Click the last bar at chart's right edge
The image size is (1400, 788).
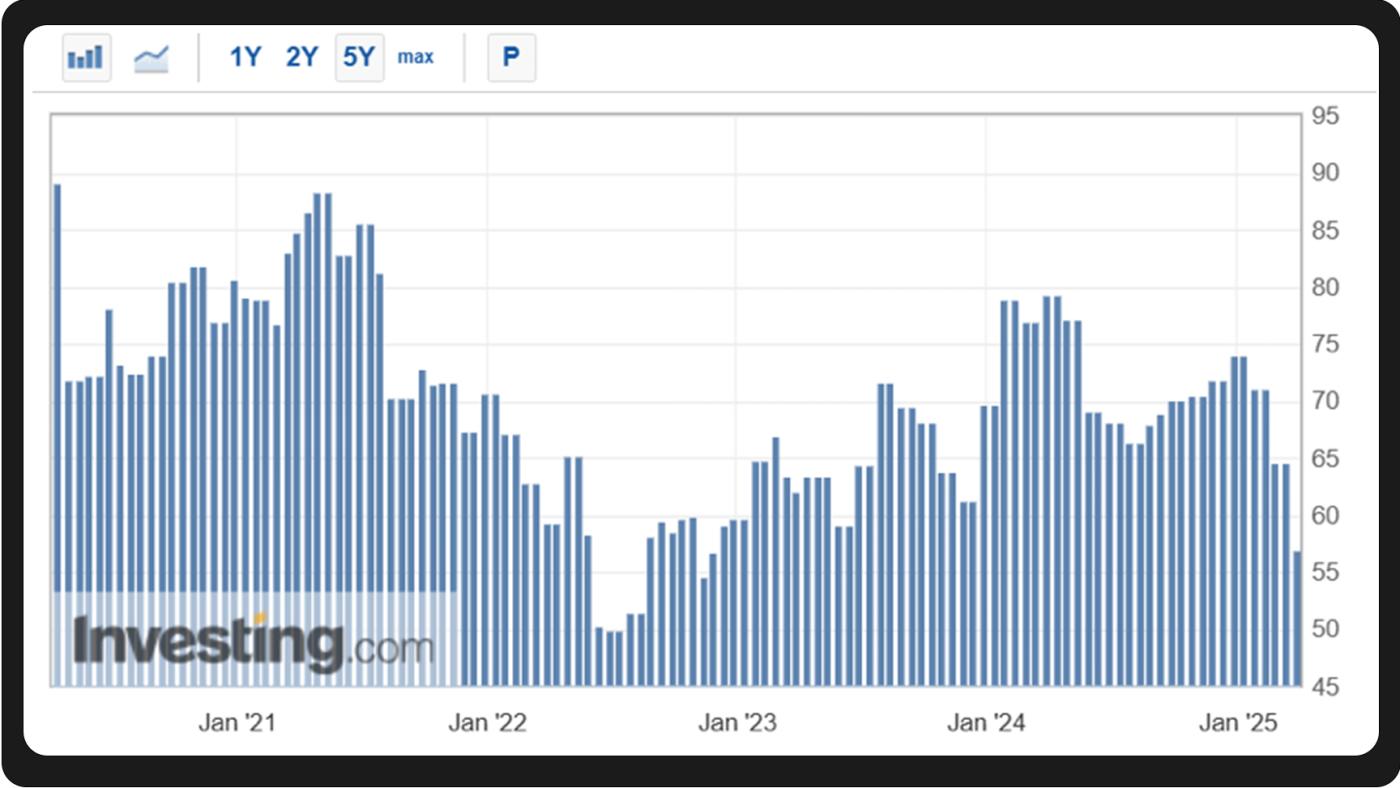click(x=1297, y=618)
